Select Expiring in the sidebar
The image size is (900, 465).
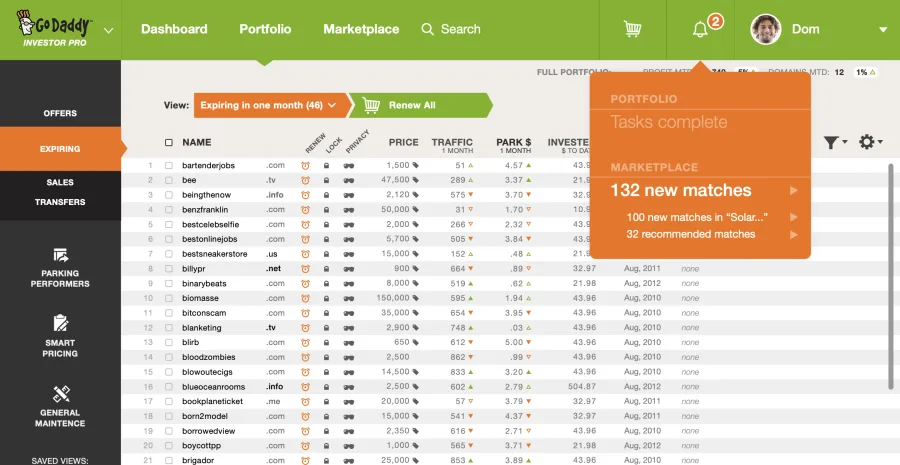(60, 149)
